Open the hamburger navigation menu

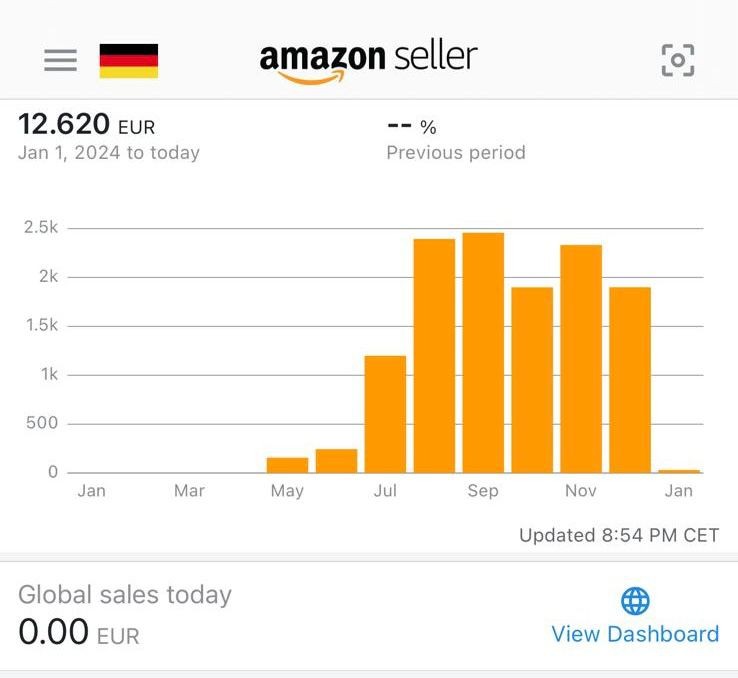[x=60, y=60]
